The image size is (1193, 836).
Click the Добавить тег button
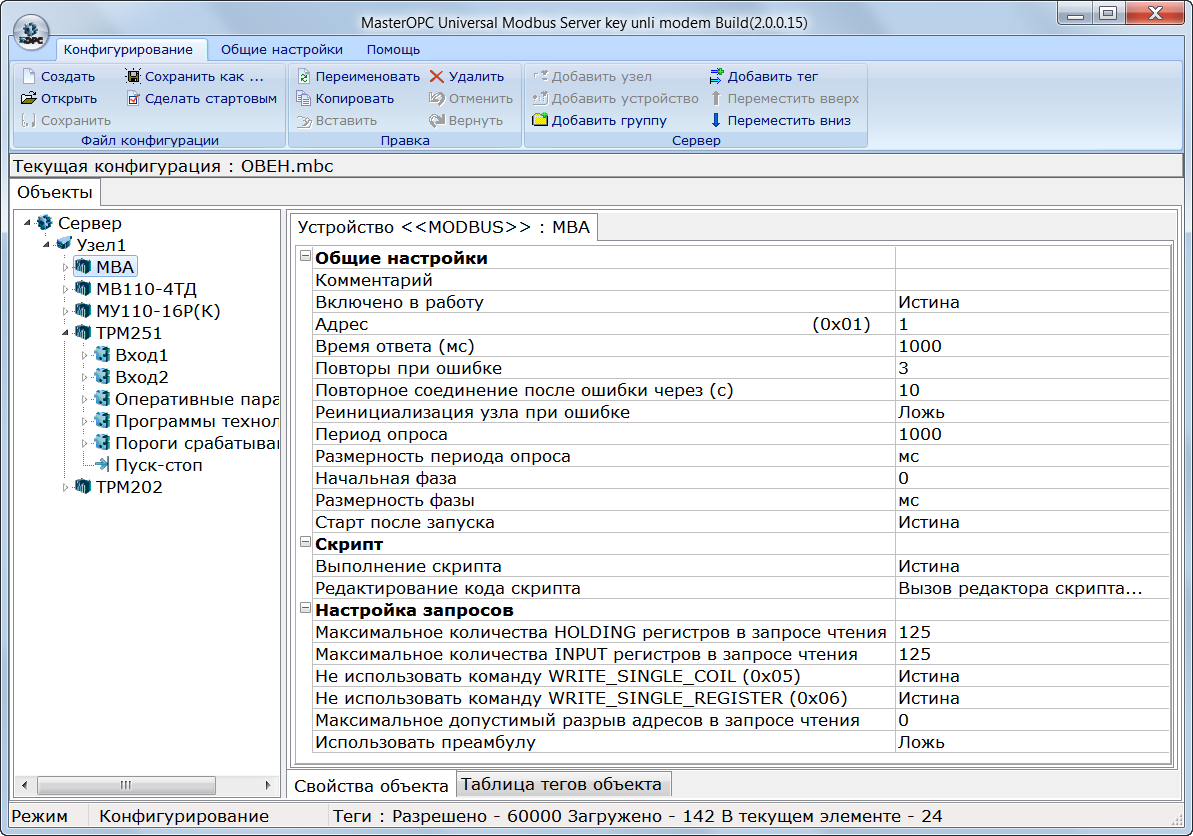coord(763,76)
